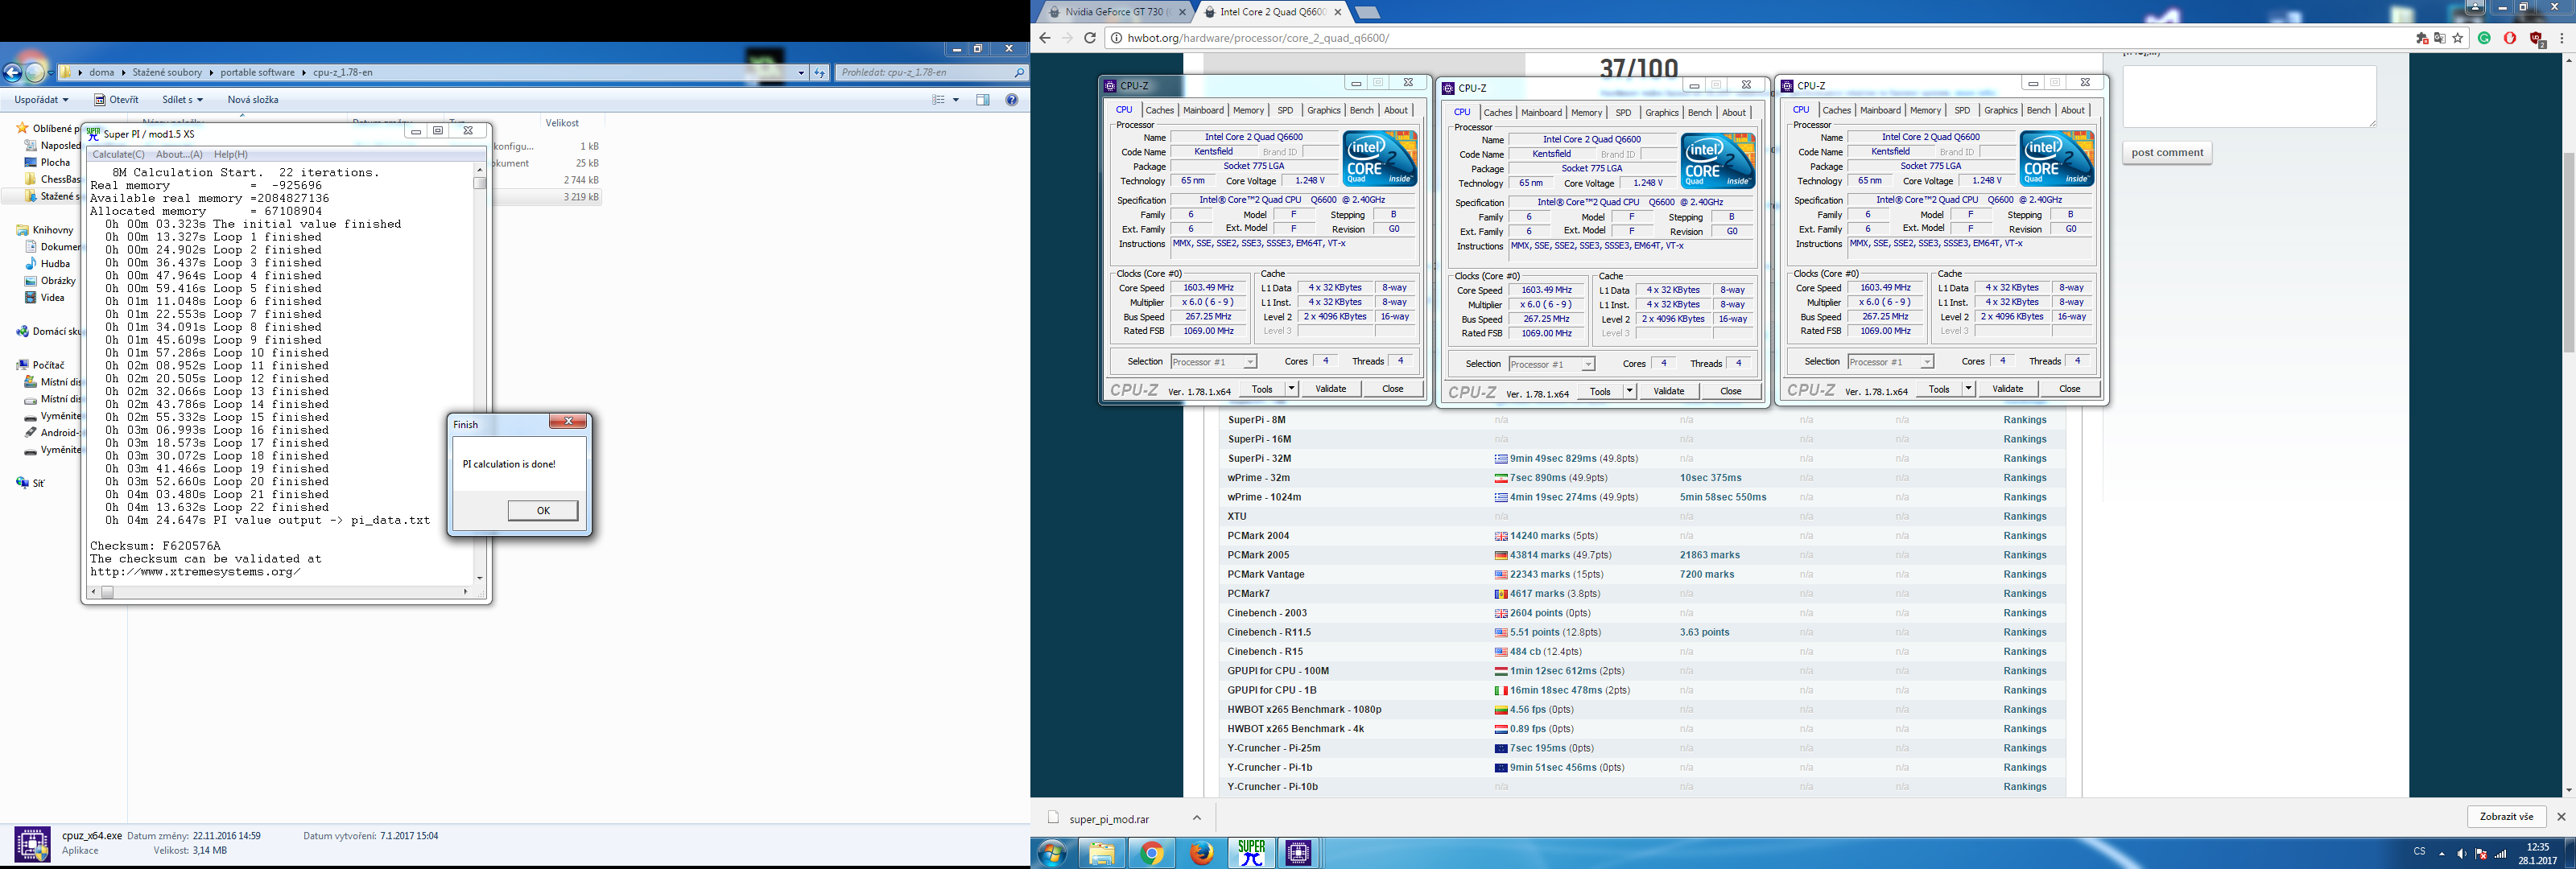Close the Nvidia GeForce GT 730 tab
Screen dimensions: 2576x869
click(1182, 12)
